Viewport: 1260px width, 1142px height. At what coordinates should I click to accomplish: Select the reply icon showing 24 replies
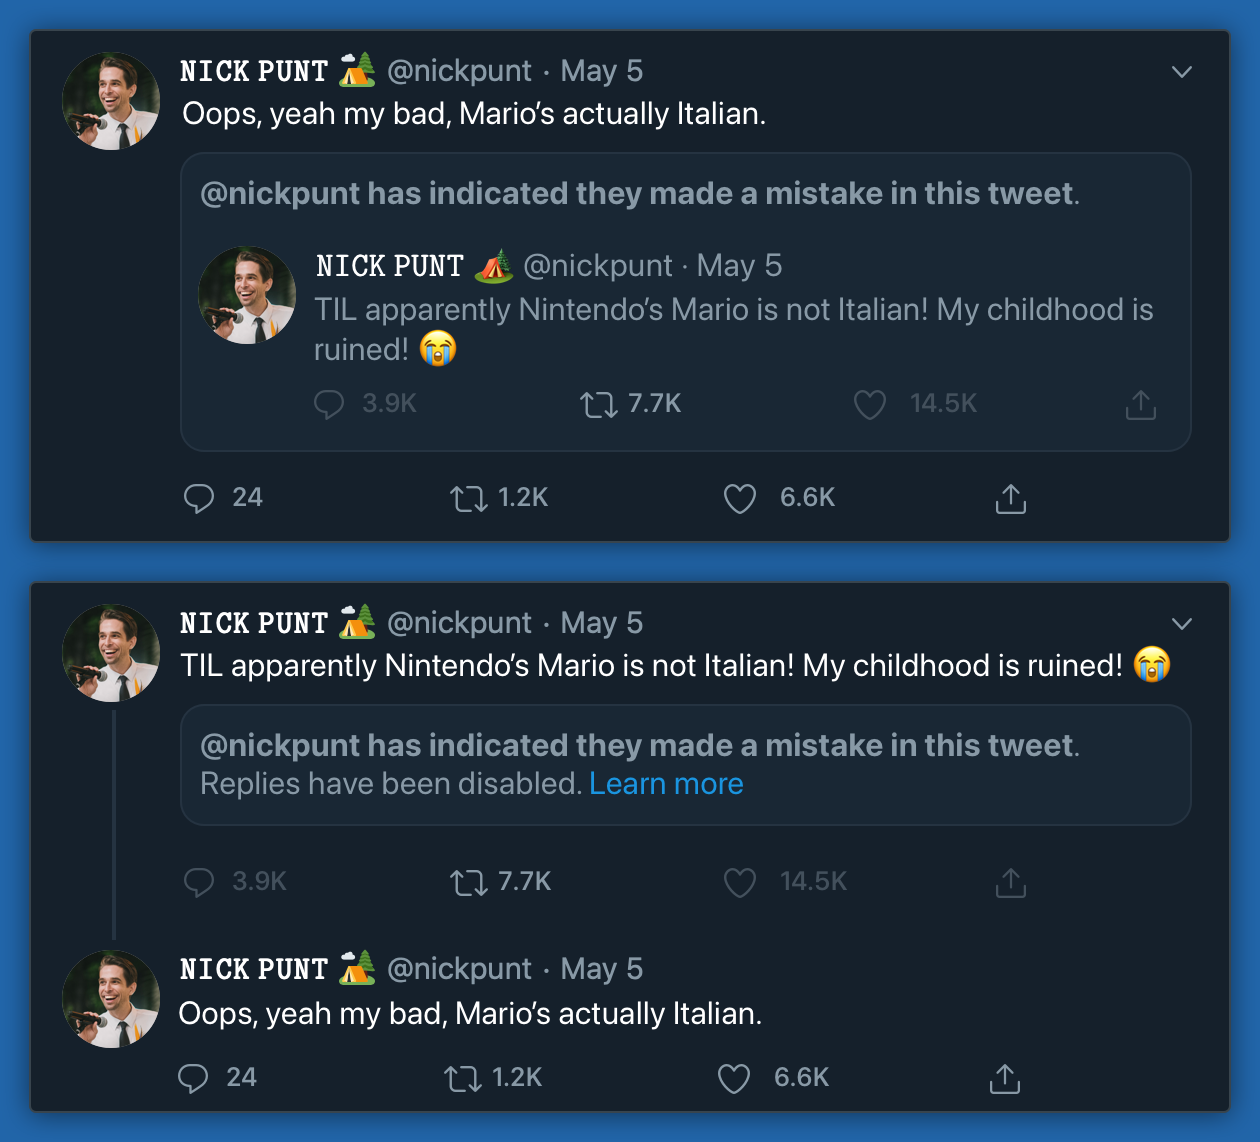(200, 498)
